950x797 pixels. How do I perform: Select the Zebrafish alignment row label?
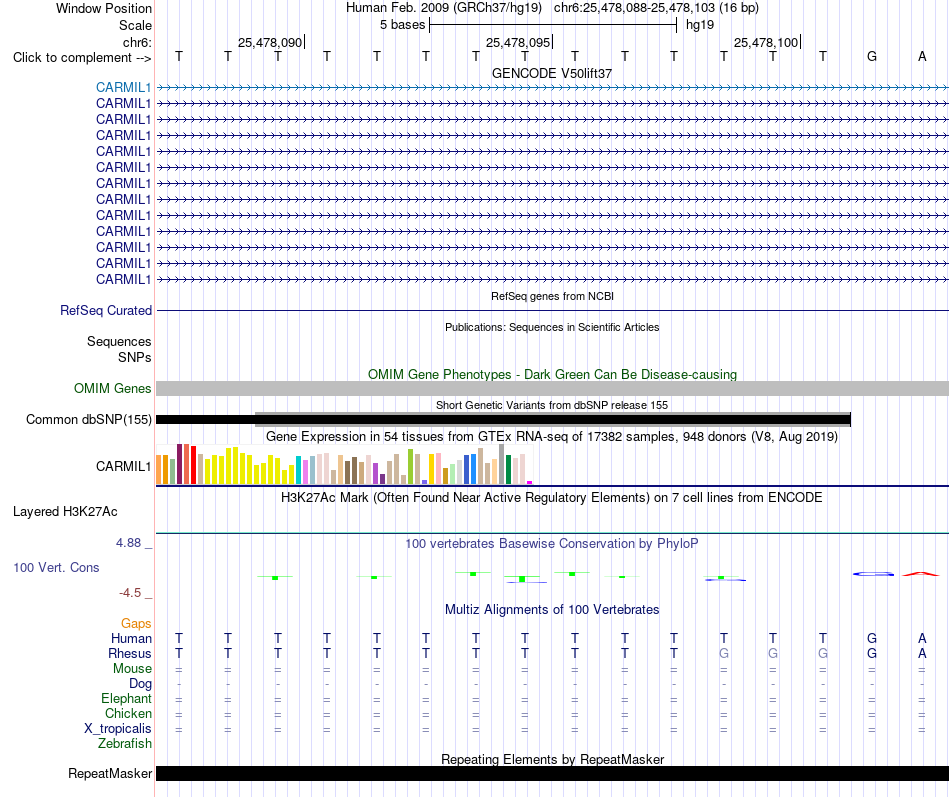coord(125,744)
